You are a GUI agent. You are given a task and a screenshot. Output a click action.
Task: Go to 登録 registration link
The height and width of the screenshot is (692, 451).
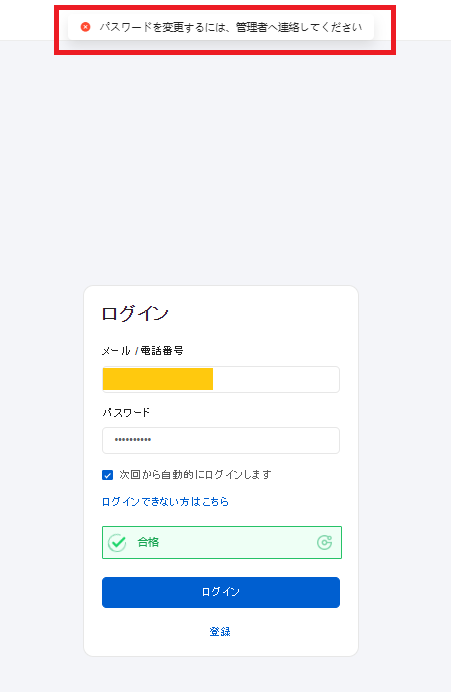click(220, 632)
